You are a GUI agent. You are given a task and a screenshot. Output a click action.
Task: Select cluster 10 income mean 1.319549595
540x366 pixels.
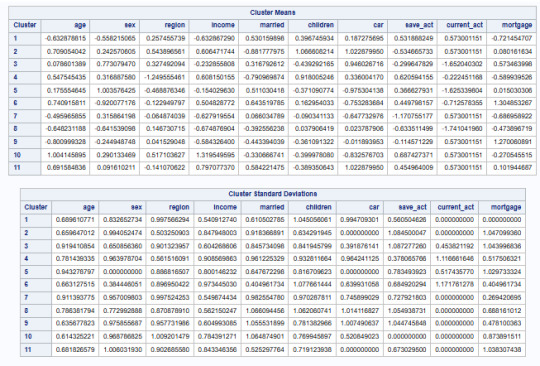tap(215, 155)
